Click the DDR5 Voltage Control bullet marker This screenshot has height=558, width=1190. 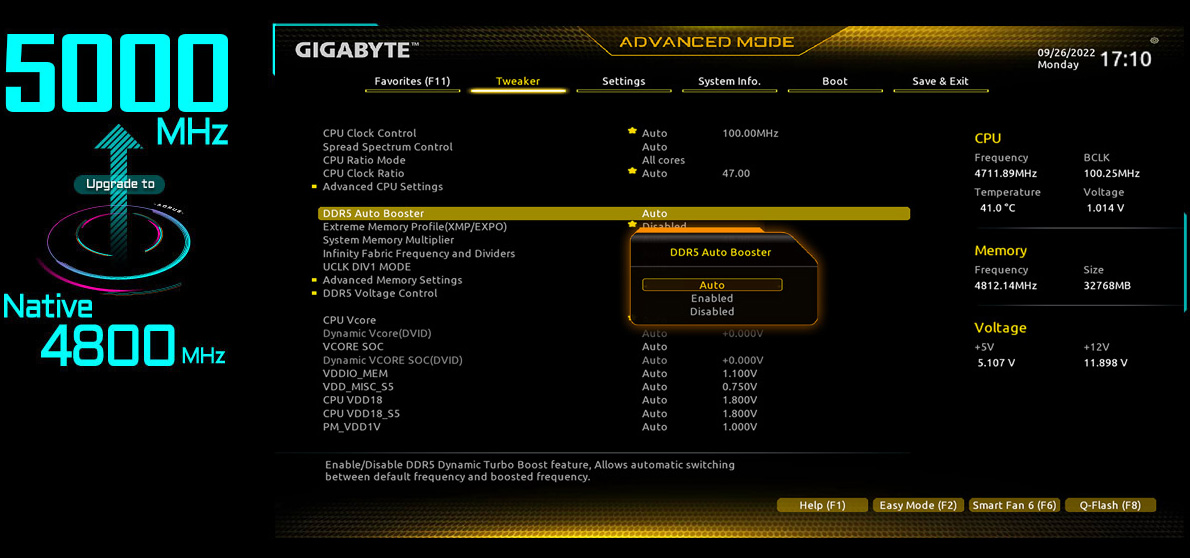click(x=314, y=294)
